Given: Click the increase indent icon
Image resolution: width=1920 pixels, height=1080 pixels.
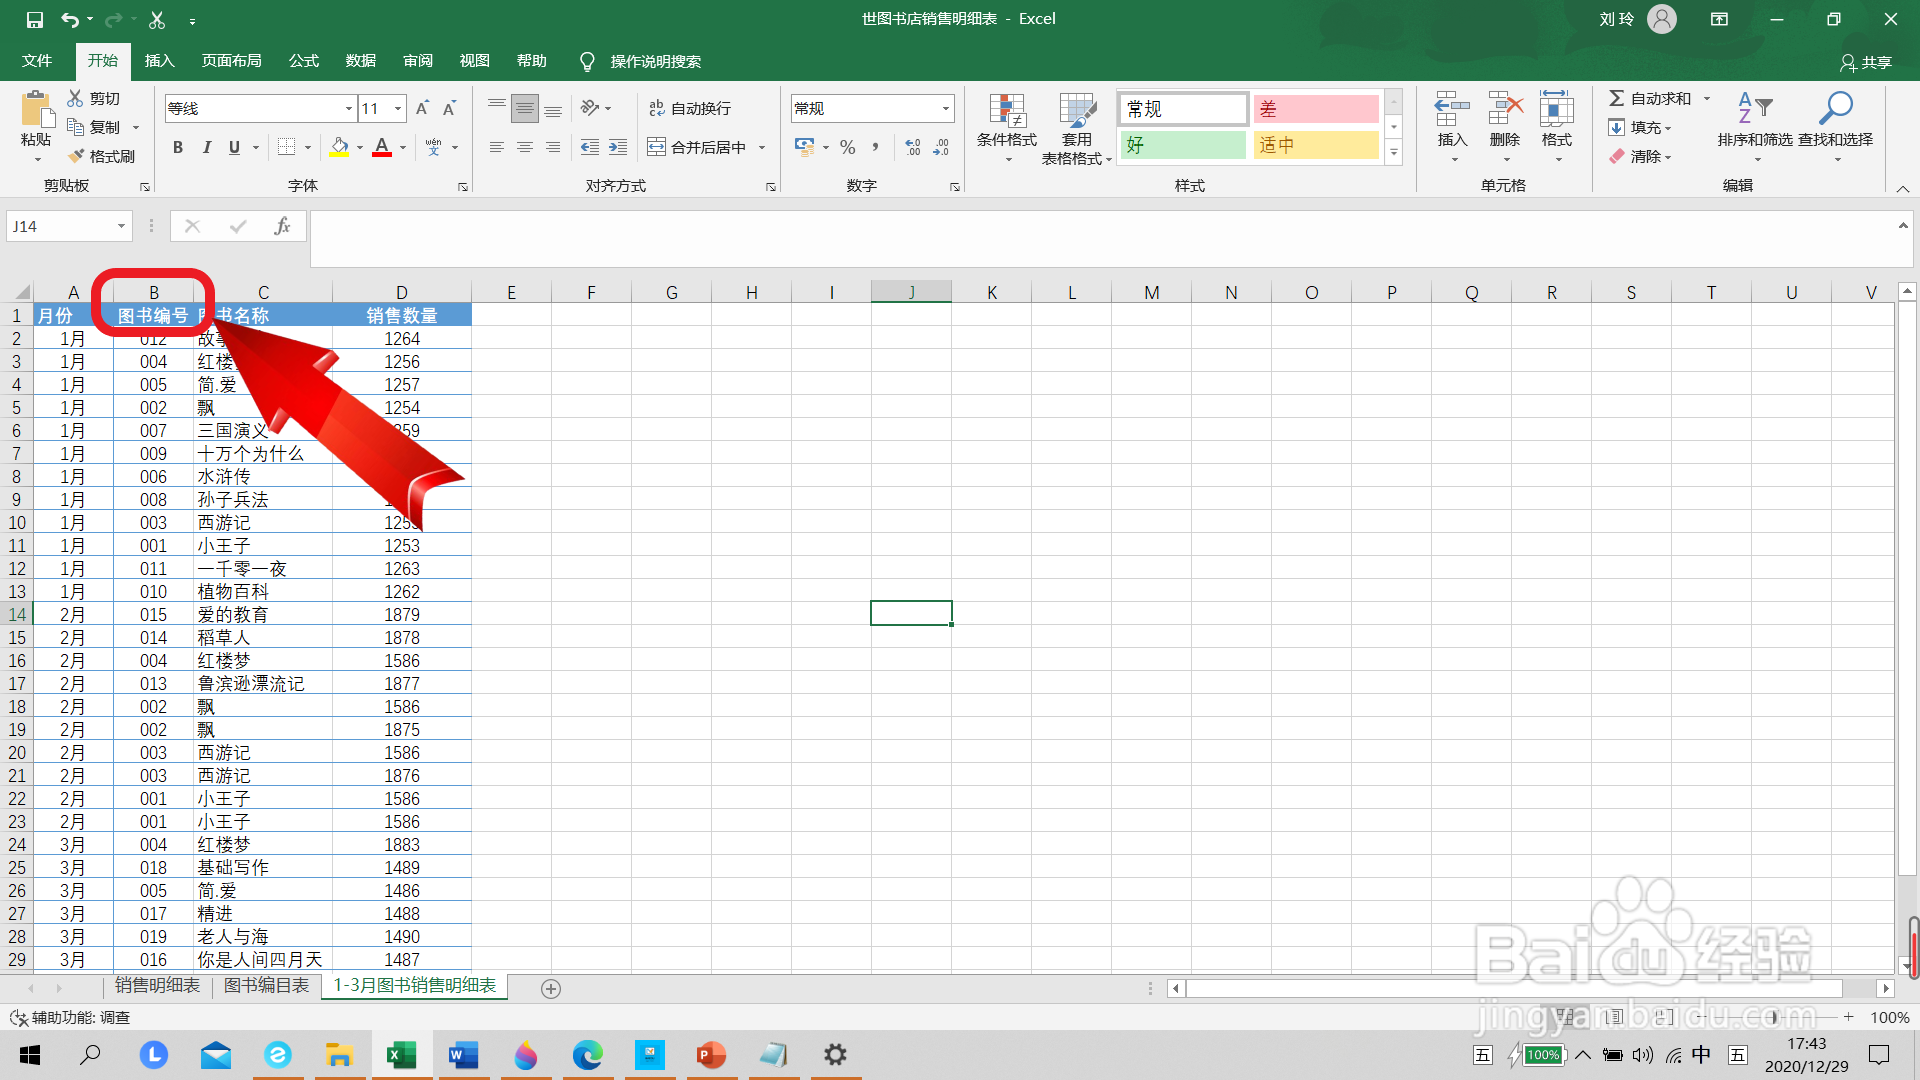Looking at the screenshot, I should [618, 147].
